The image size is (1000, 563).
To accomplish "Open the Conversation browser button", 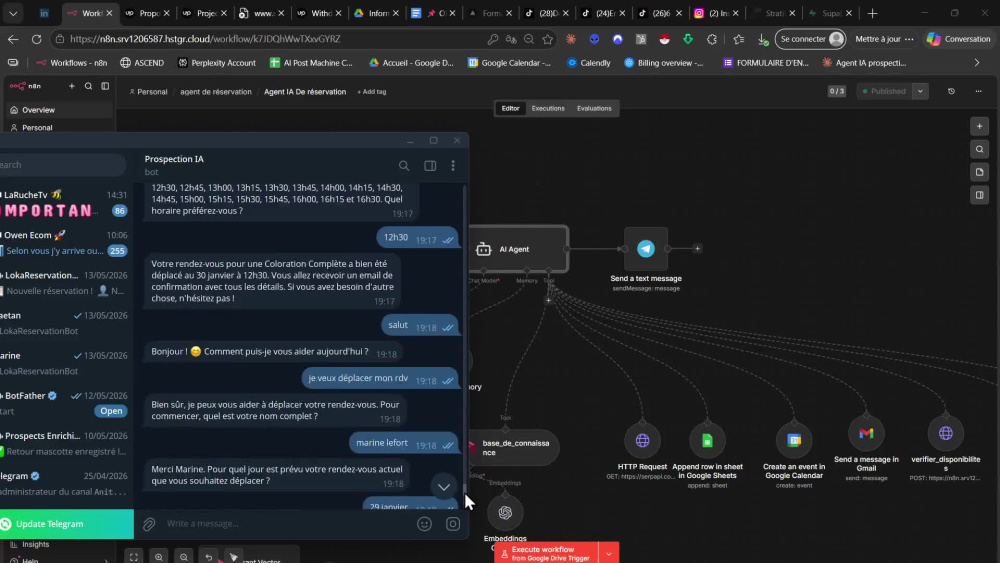I will 959,39.
